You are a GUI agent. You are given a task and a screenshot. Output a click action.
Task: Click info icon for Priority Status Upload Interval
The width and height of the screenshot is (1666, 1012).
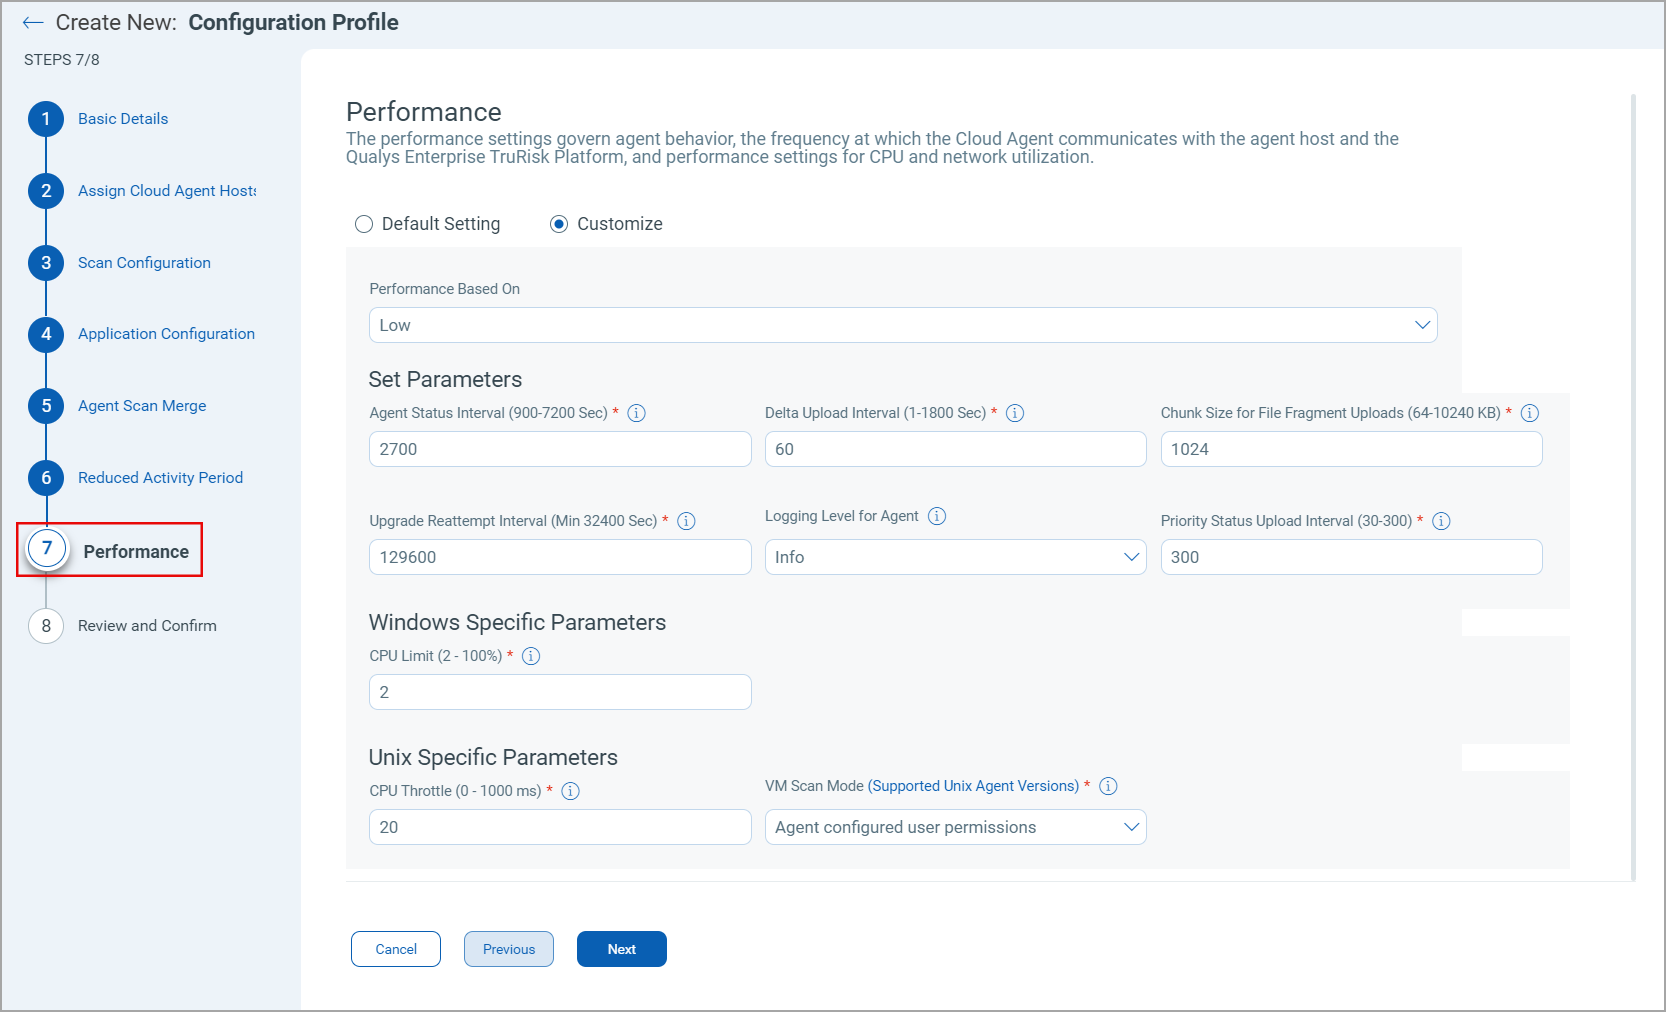[1441, 521]
